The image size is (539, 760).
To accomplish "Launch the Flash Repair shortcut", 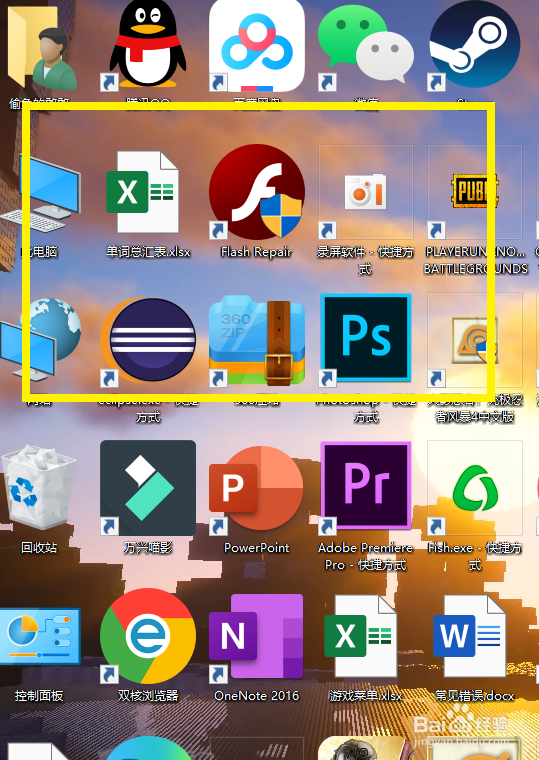I will point(257,192).
